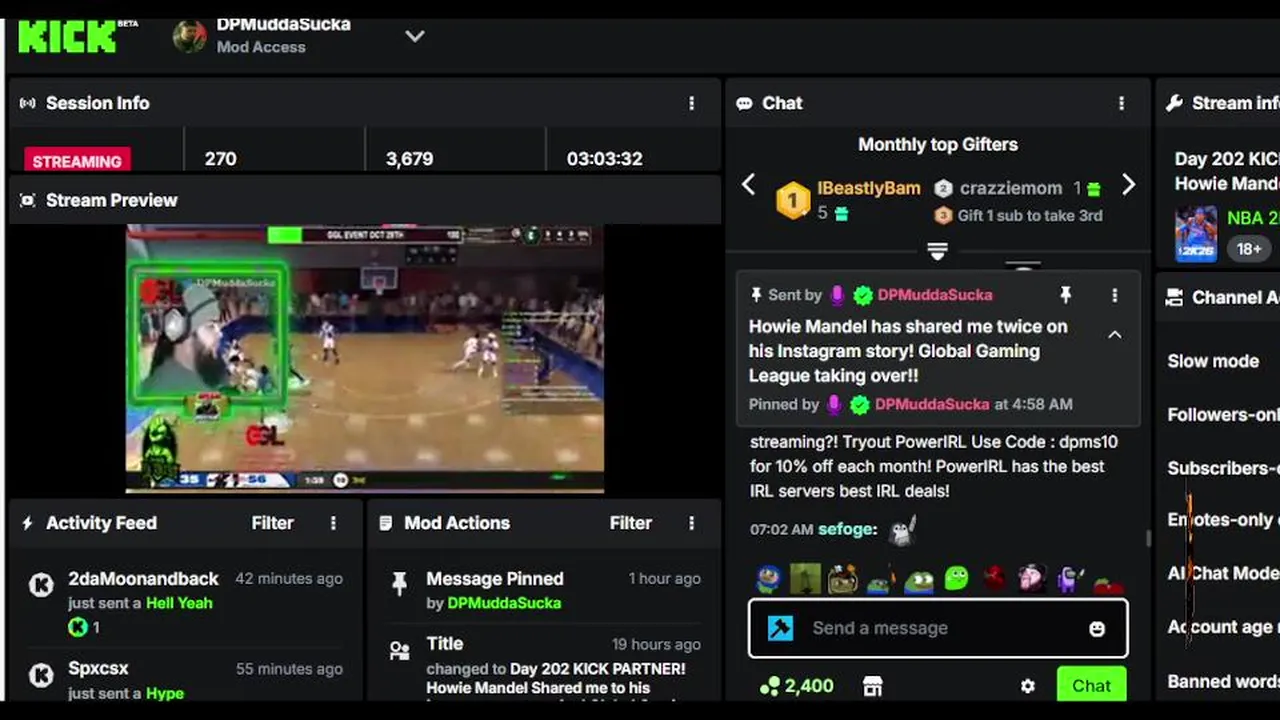Click the silver rank 2 badge by crazziemom
Image resolution: width=1280 pixels, height=720 pixels.
[x=942, y=188]
